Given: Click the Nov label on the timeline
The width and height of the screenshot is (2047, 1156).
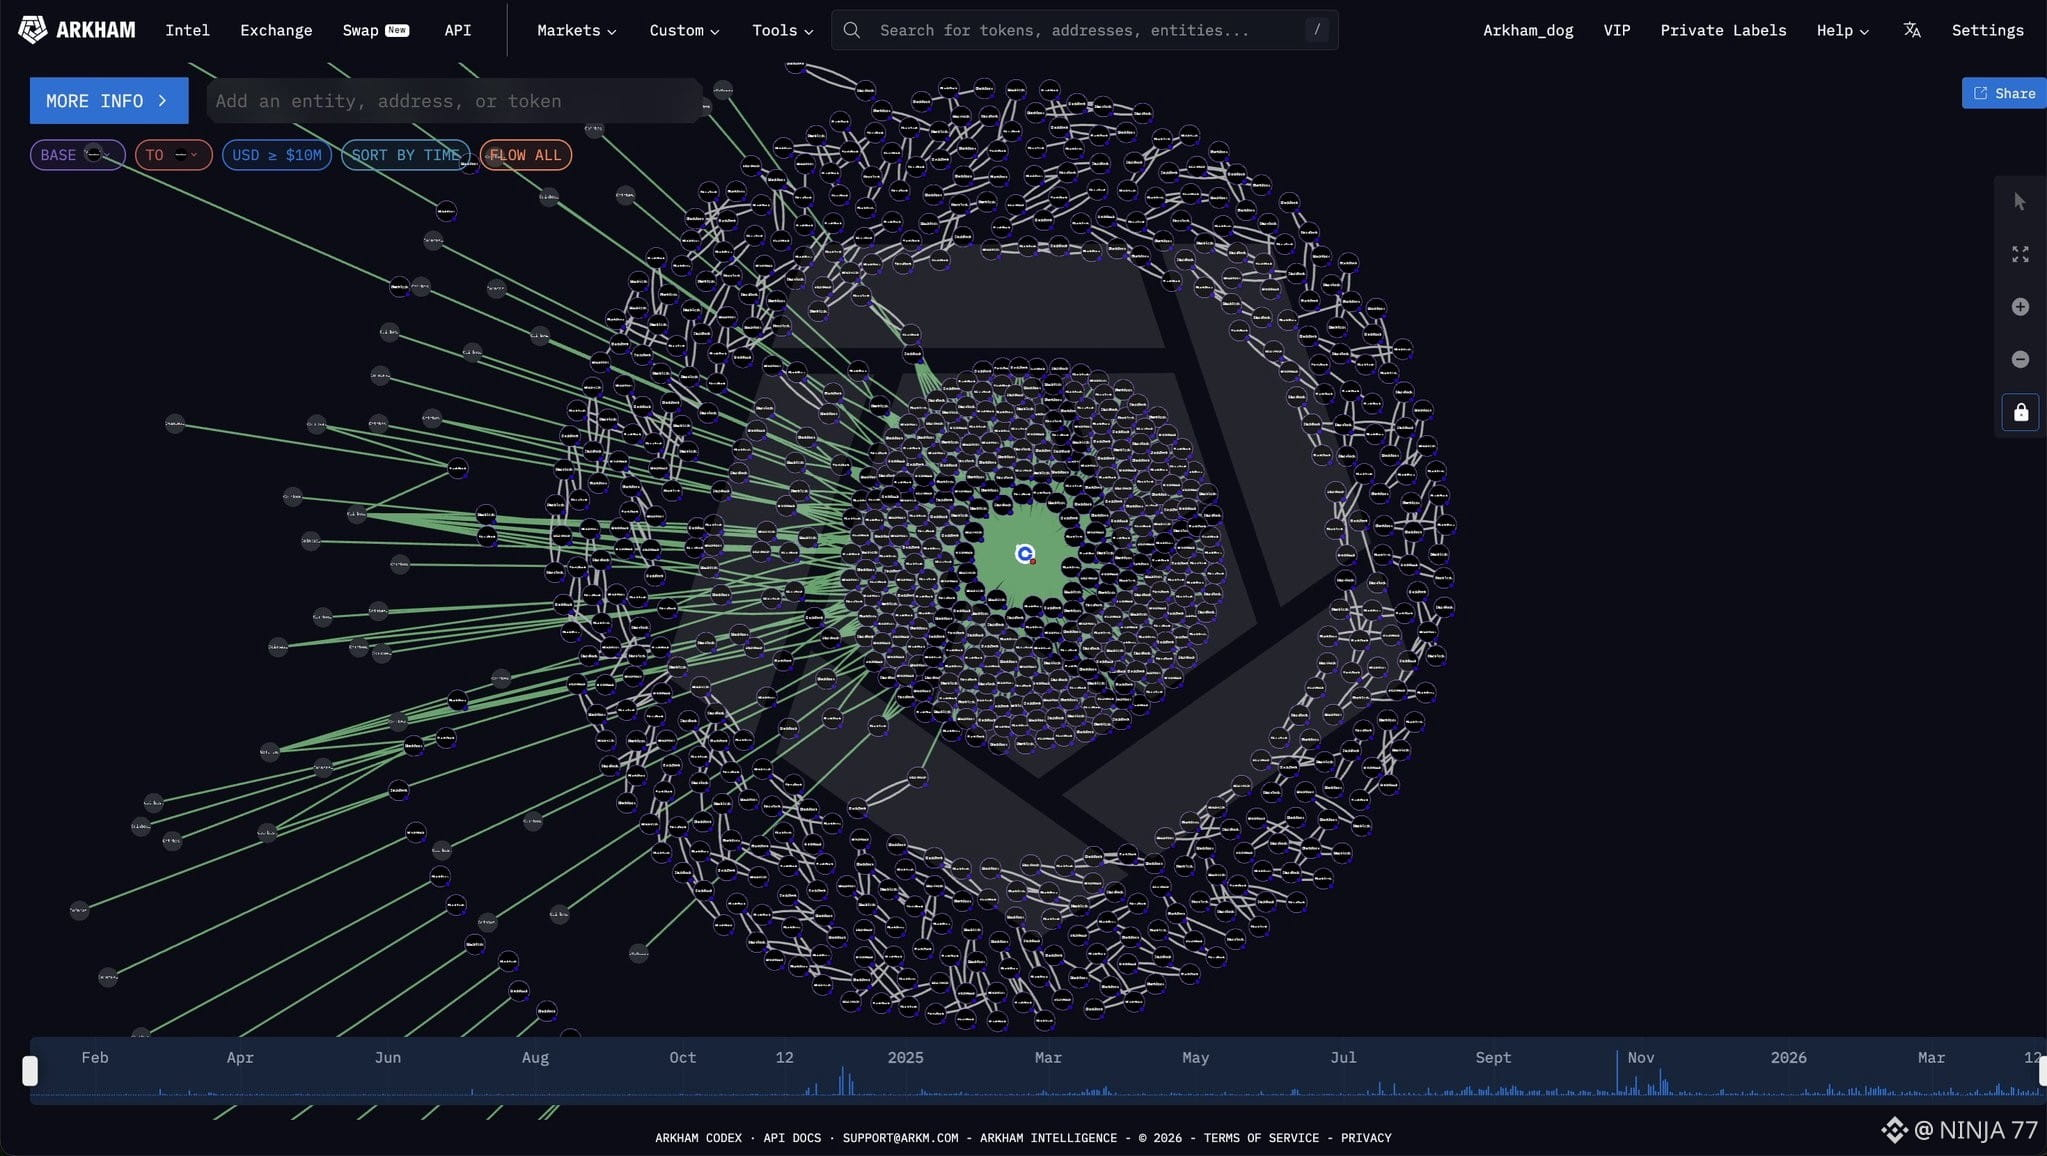Looking at the screenshot, I should [x=1641, y=1058].
